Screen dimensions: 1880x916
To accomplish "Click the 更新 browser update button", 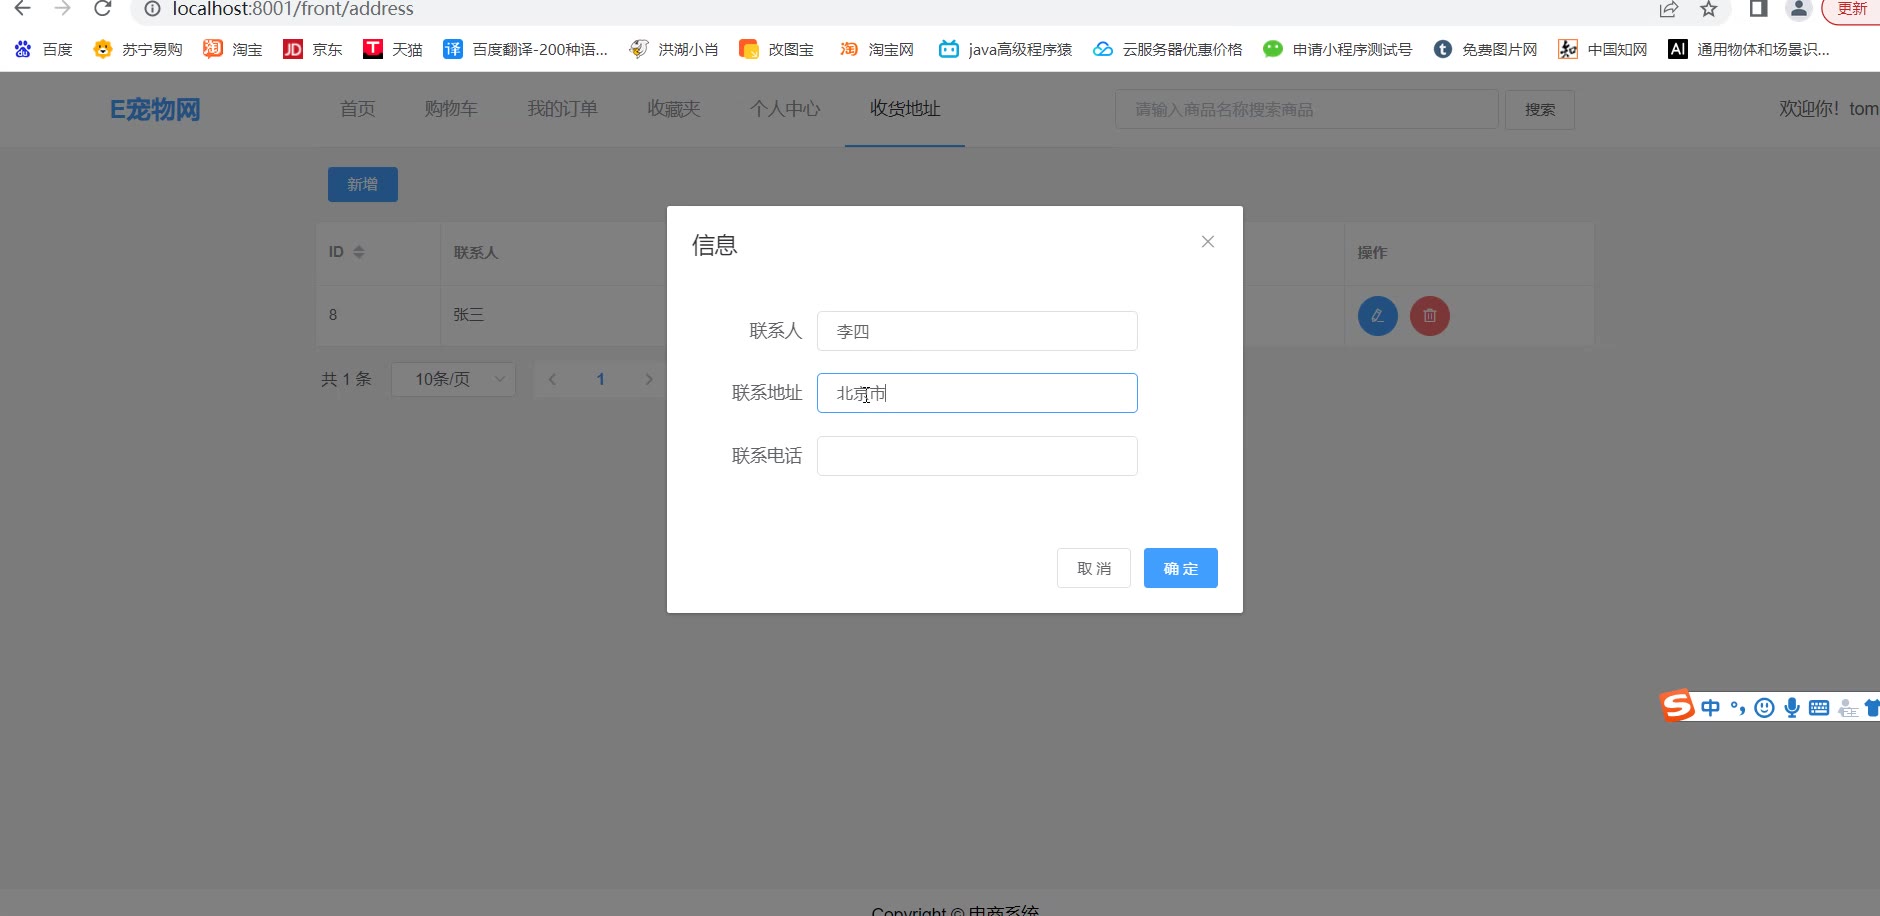I will pyautogui.click(x=1852, y=9).
